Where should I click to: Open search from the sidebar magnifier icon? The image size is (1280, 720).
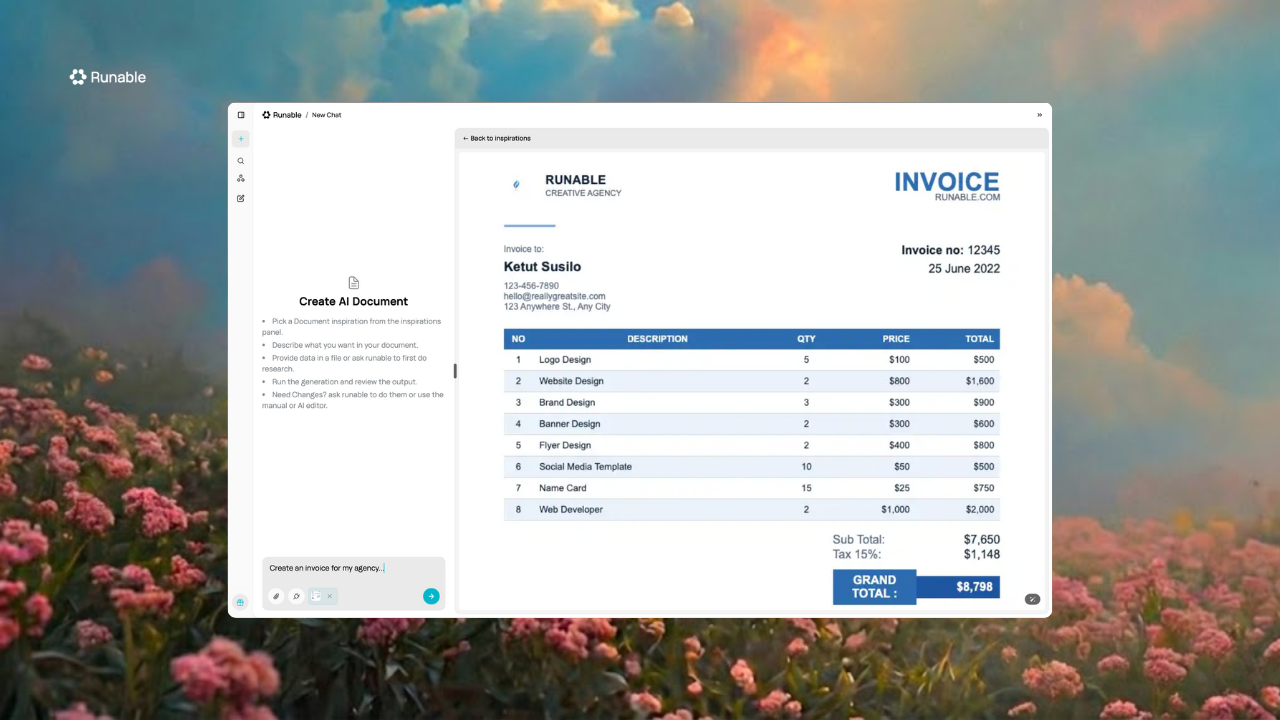240,160
